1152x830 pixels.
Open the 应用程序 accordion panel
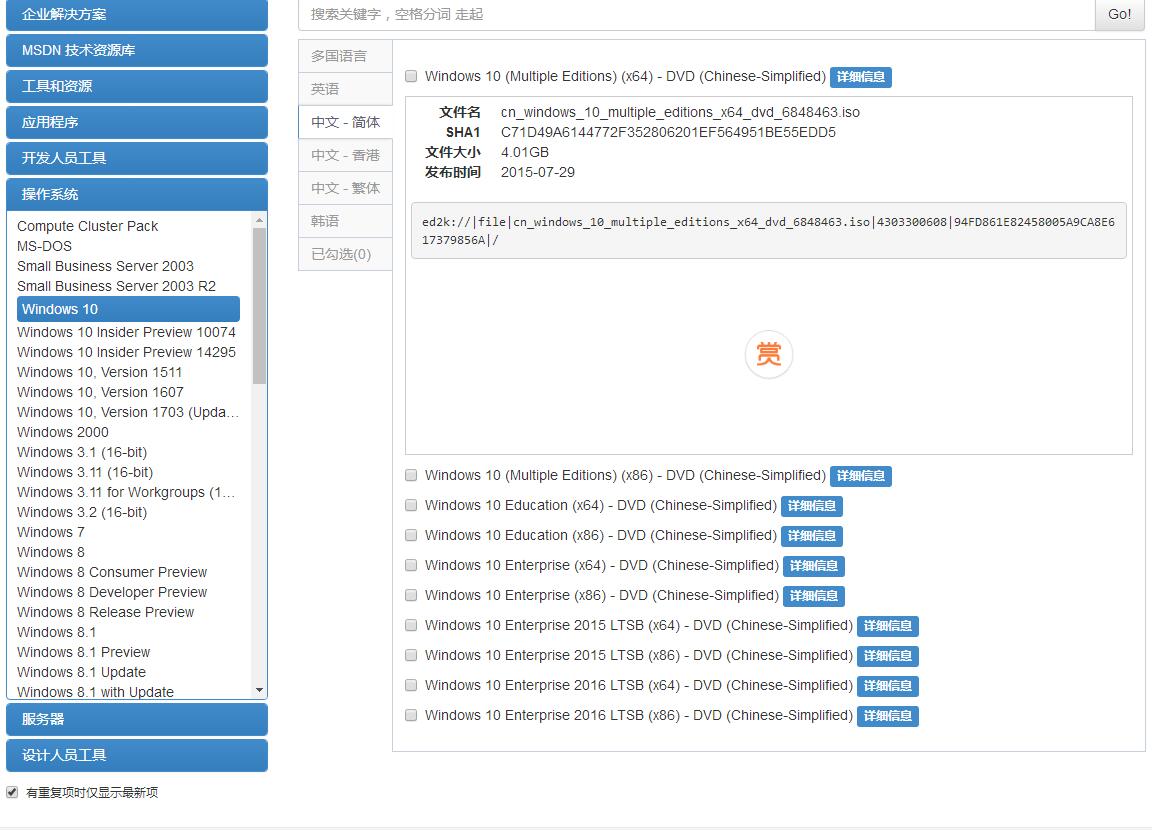tap(137, 122)
